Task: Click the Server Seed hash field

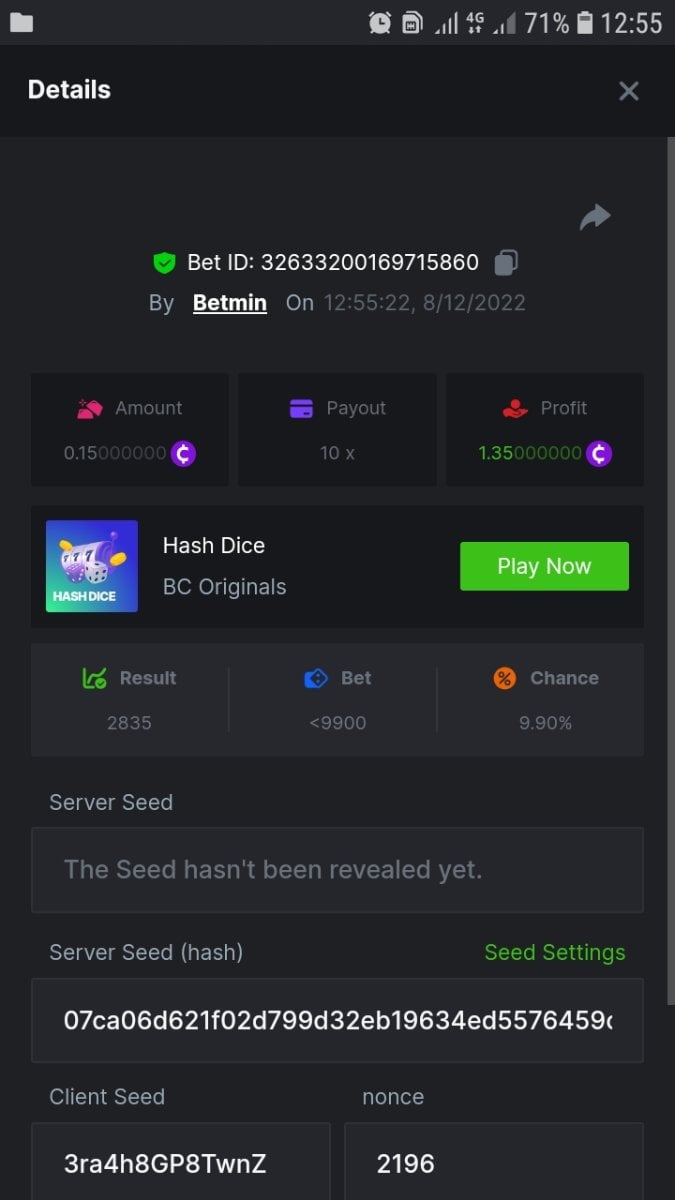Action: coord(337,1020)
